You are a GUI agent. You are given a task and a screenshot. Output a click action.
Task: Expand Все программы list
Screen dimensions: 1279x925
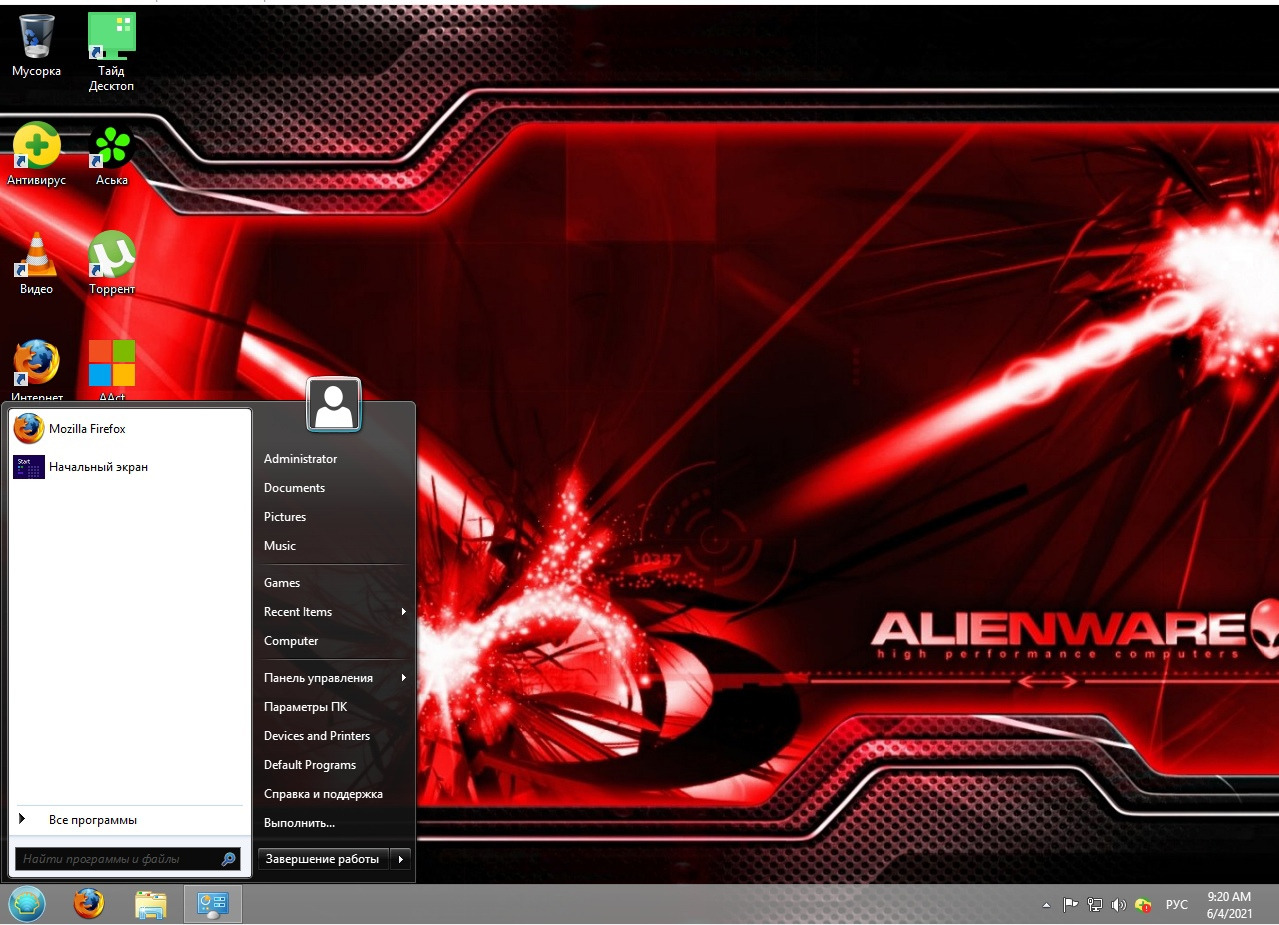click(130, 820)
